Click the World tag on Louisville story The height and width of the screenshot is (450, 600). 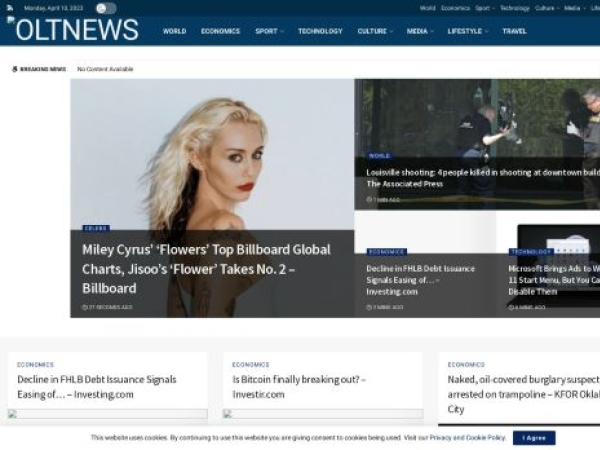point(379,156)
